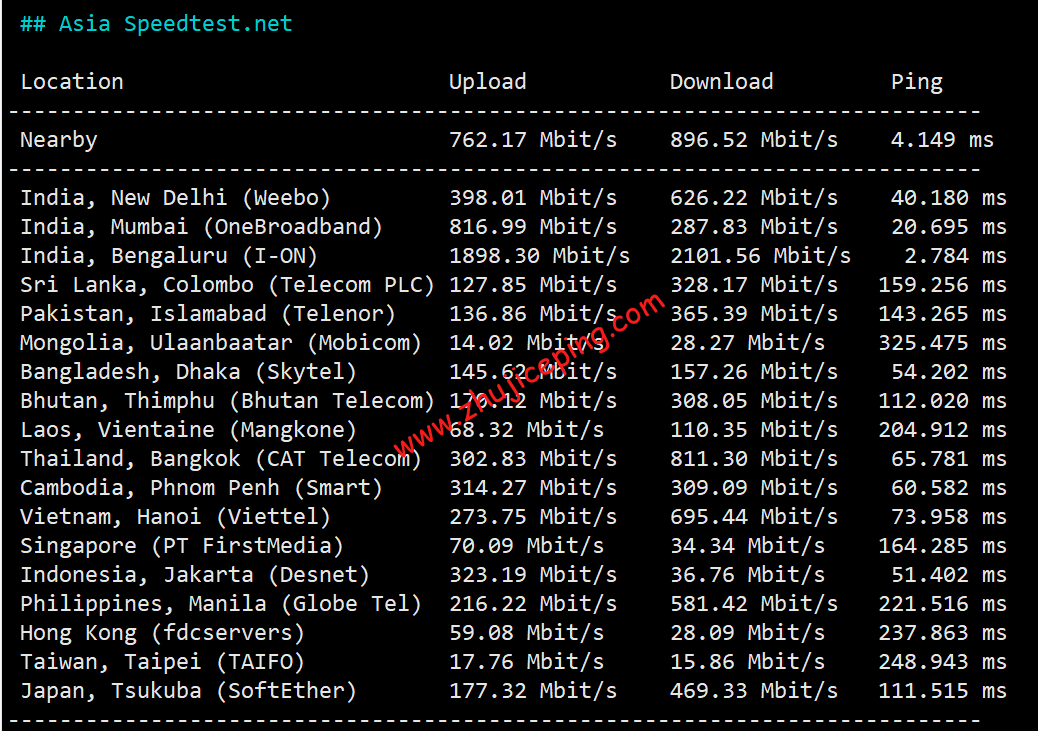Click Singapore upload '70.09 Mbit/s'

point(526,546)
